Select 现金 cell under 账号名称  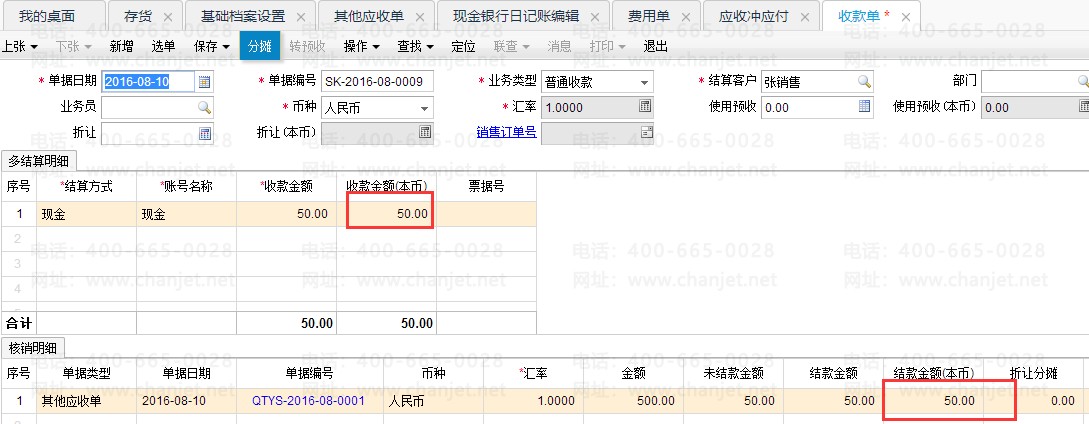tap(186, 214)
